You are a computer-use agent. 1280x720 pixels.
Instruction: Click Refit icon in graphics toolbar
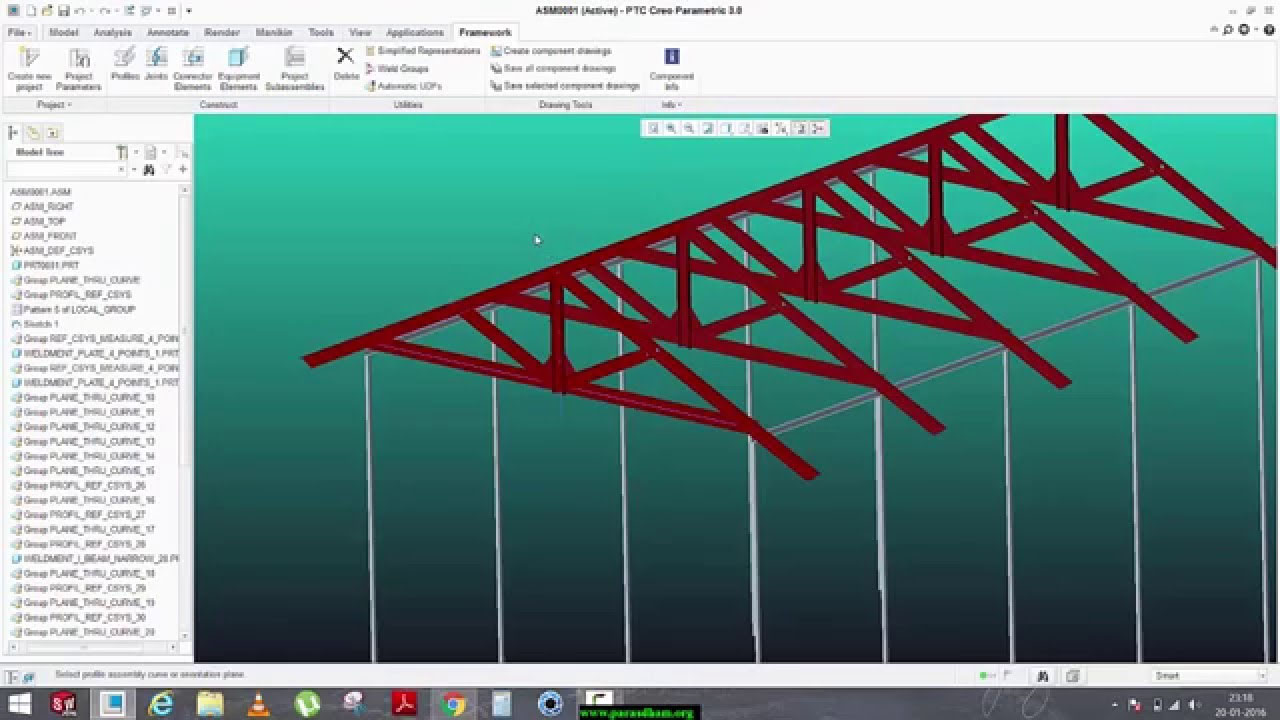653,128
